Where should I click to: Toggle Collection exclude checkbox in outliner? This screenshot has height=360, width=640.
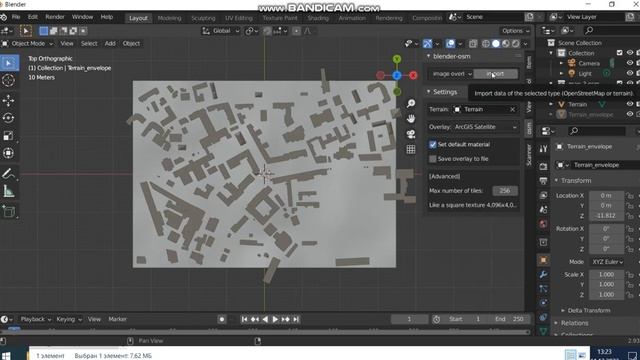(620, 53)
